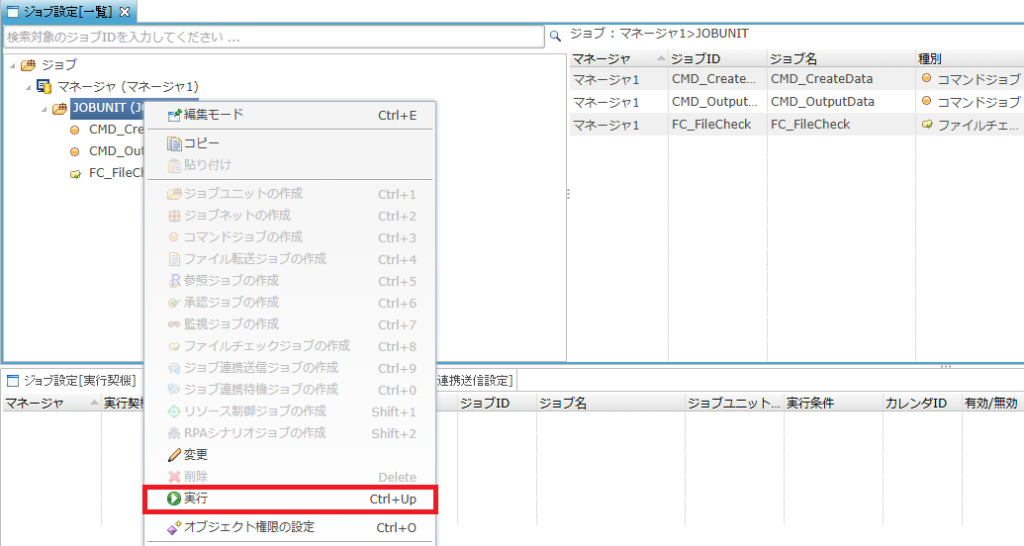Collapse the root ジョブ tree node
This screenshot has height=546, width=1024.
tap(11, 65)
